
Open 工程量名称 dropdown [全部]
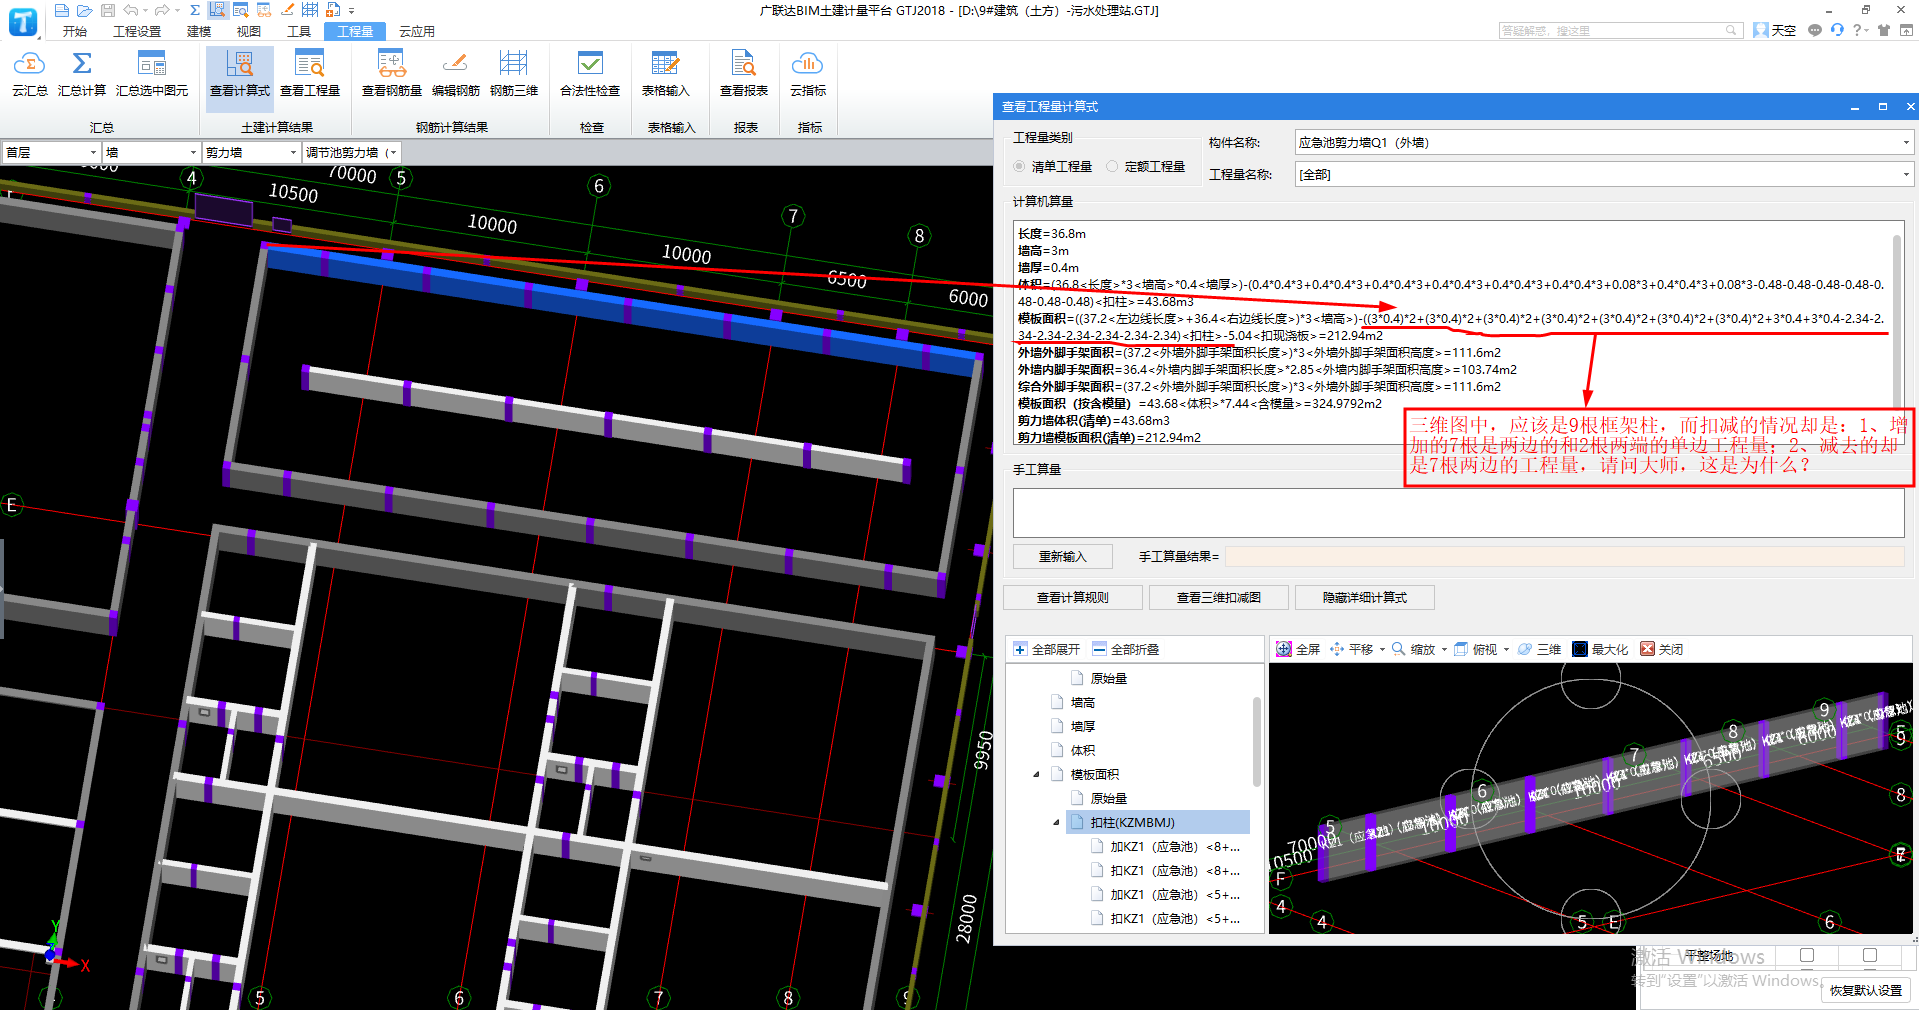[x=1604, y=174]
